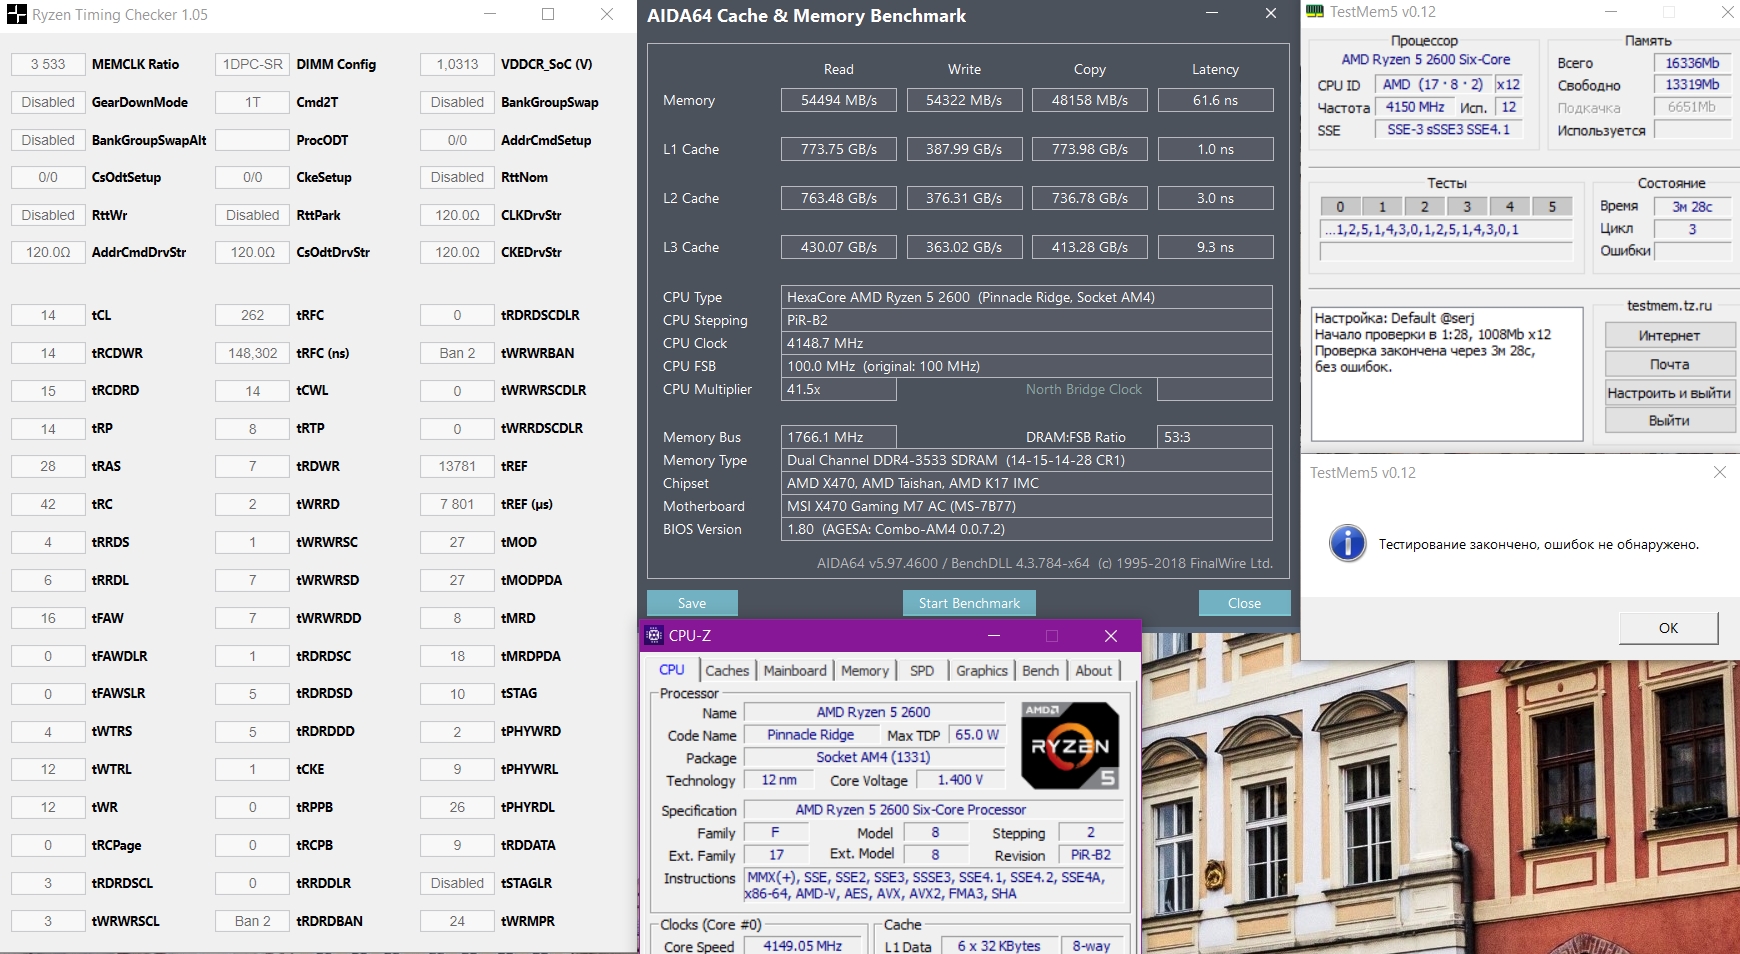The width and height of the screenshot is (1740, 954).
Task: Click the Start Benchmark button
Action: click(969, 603)
